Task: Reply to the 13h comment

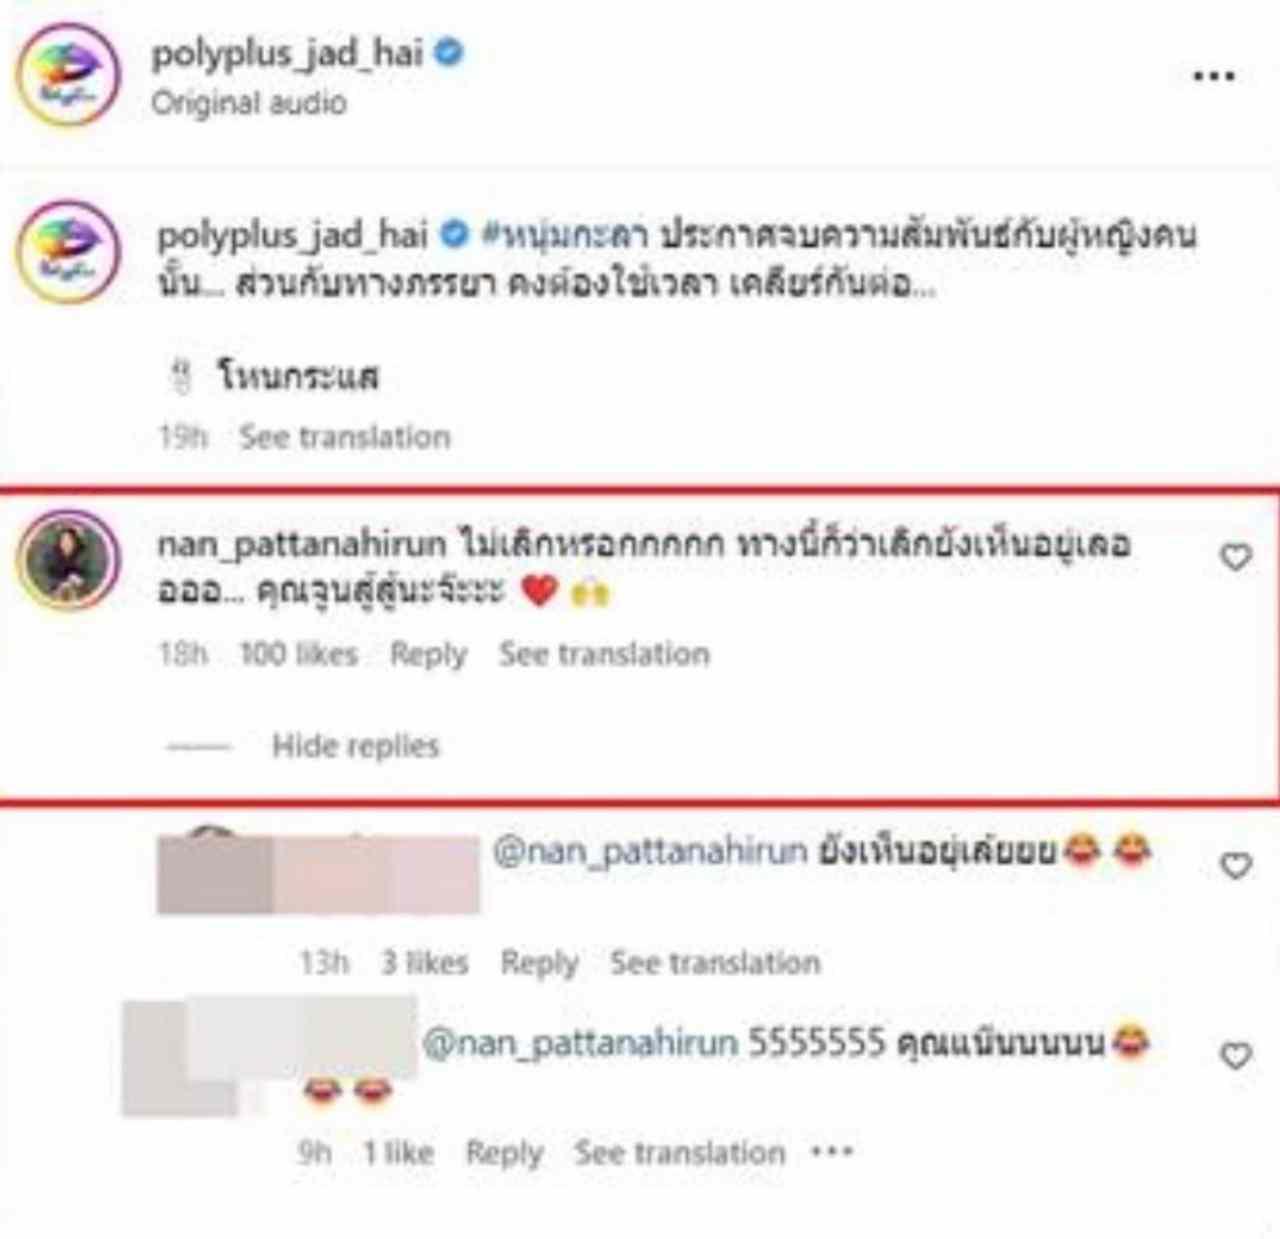Action: tap(539, 963)
